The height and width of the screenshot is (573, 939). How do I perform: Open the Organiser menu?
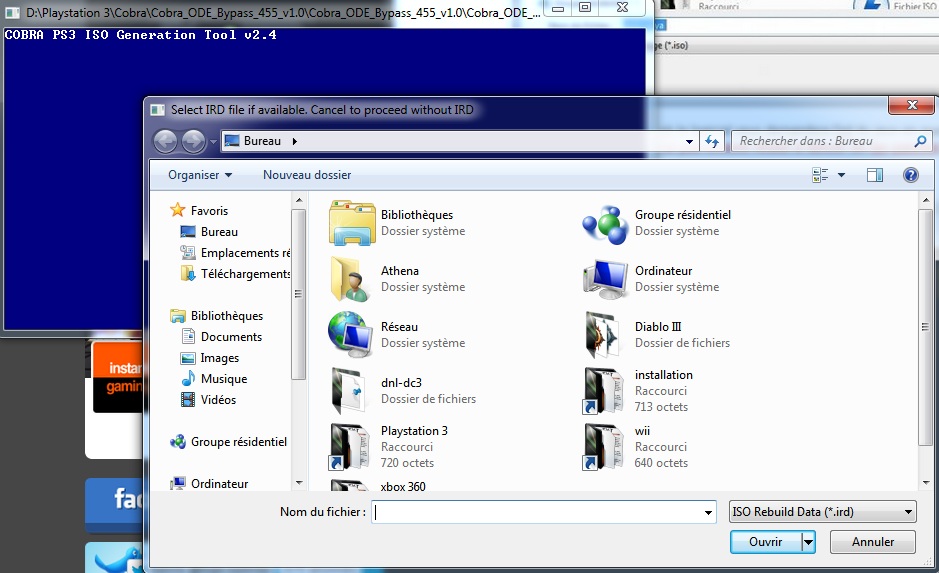point(200,175)
